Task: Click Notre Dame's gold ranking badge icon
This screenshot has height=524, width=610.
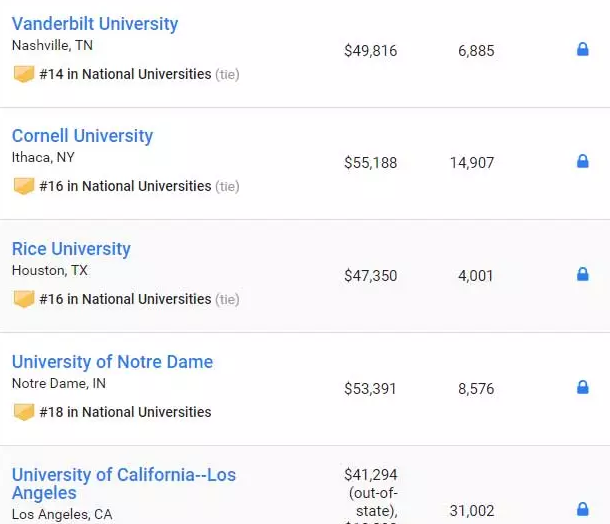Action: 23,412
